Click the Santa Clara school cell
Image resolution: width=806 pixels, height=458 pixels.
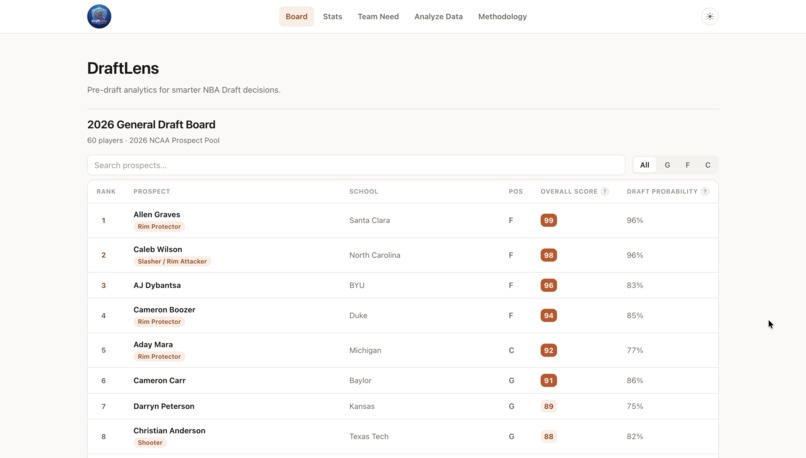(x=370, y=220)
